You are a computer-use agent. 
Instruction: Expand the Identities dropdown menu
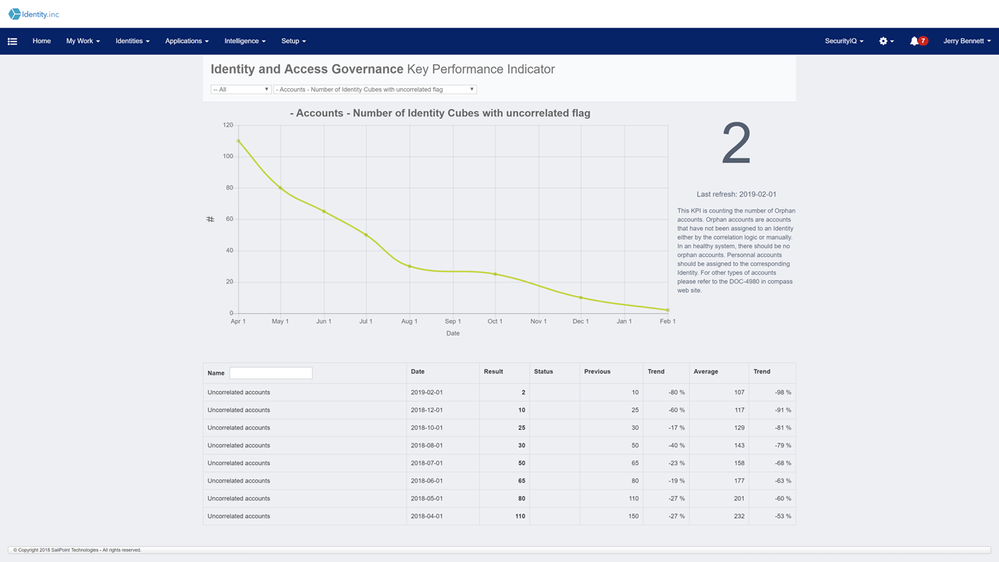(x=132, y=41)
